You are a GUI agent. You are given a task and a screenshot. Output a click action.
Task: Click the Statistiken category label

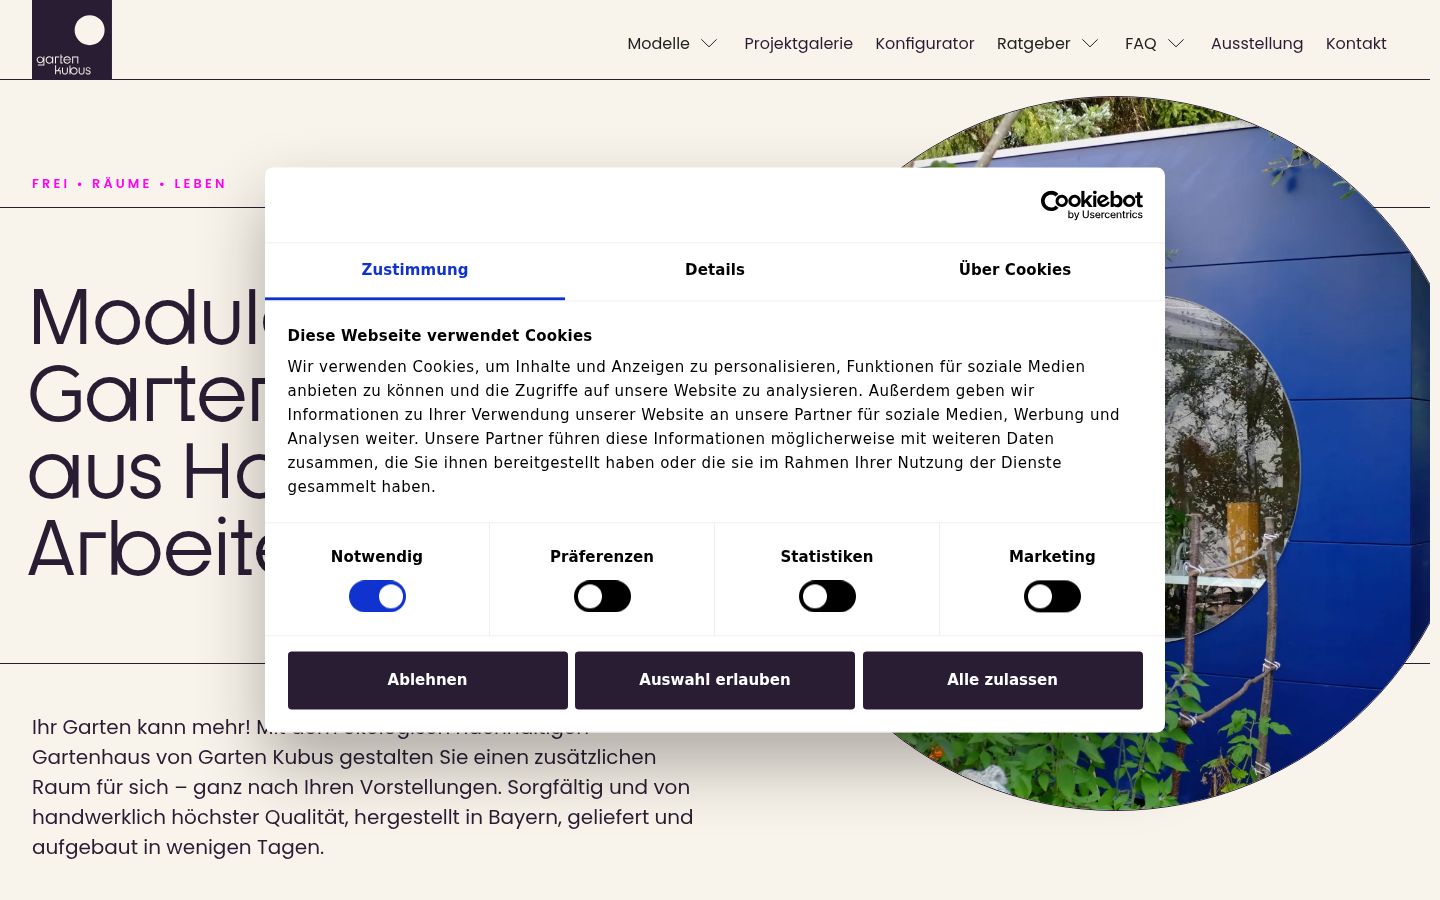(x=827, y=557)
